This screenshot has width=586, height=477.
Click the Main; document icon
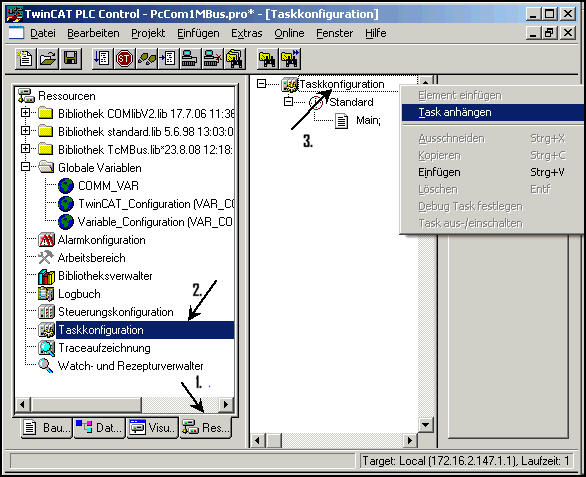(x=341, y=121)
